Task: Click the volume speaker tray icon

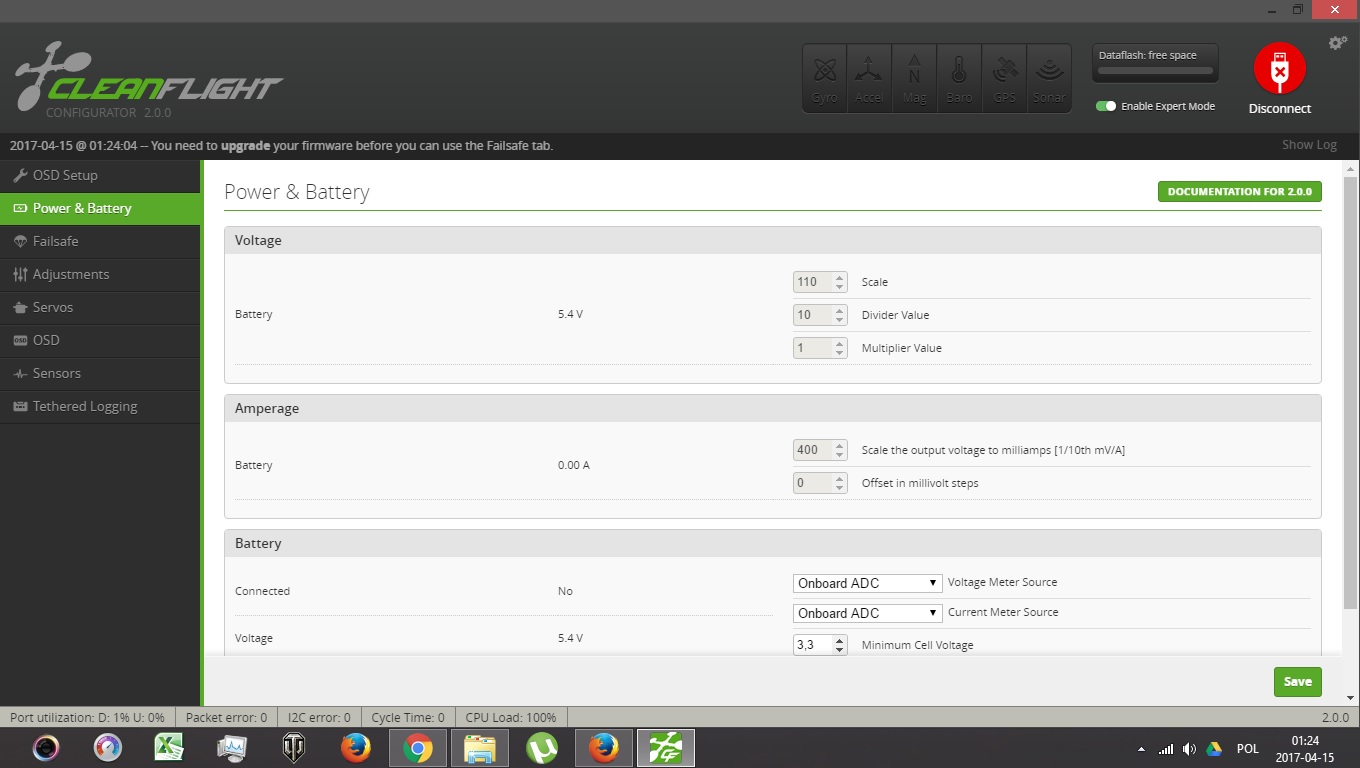Action: tap(1189, 749)
